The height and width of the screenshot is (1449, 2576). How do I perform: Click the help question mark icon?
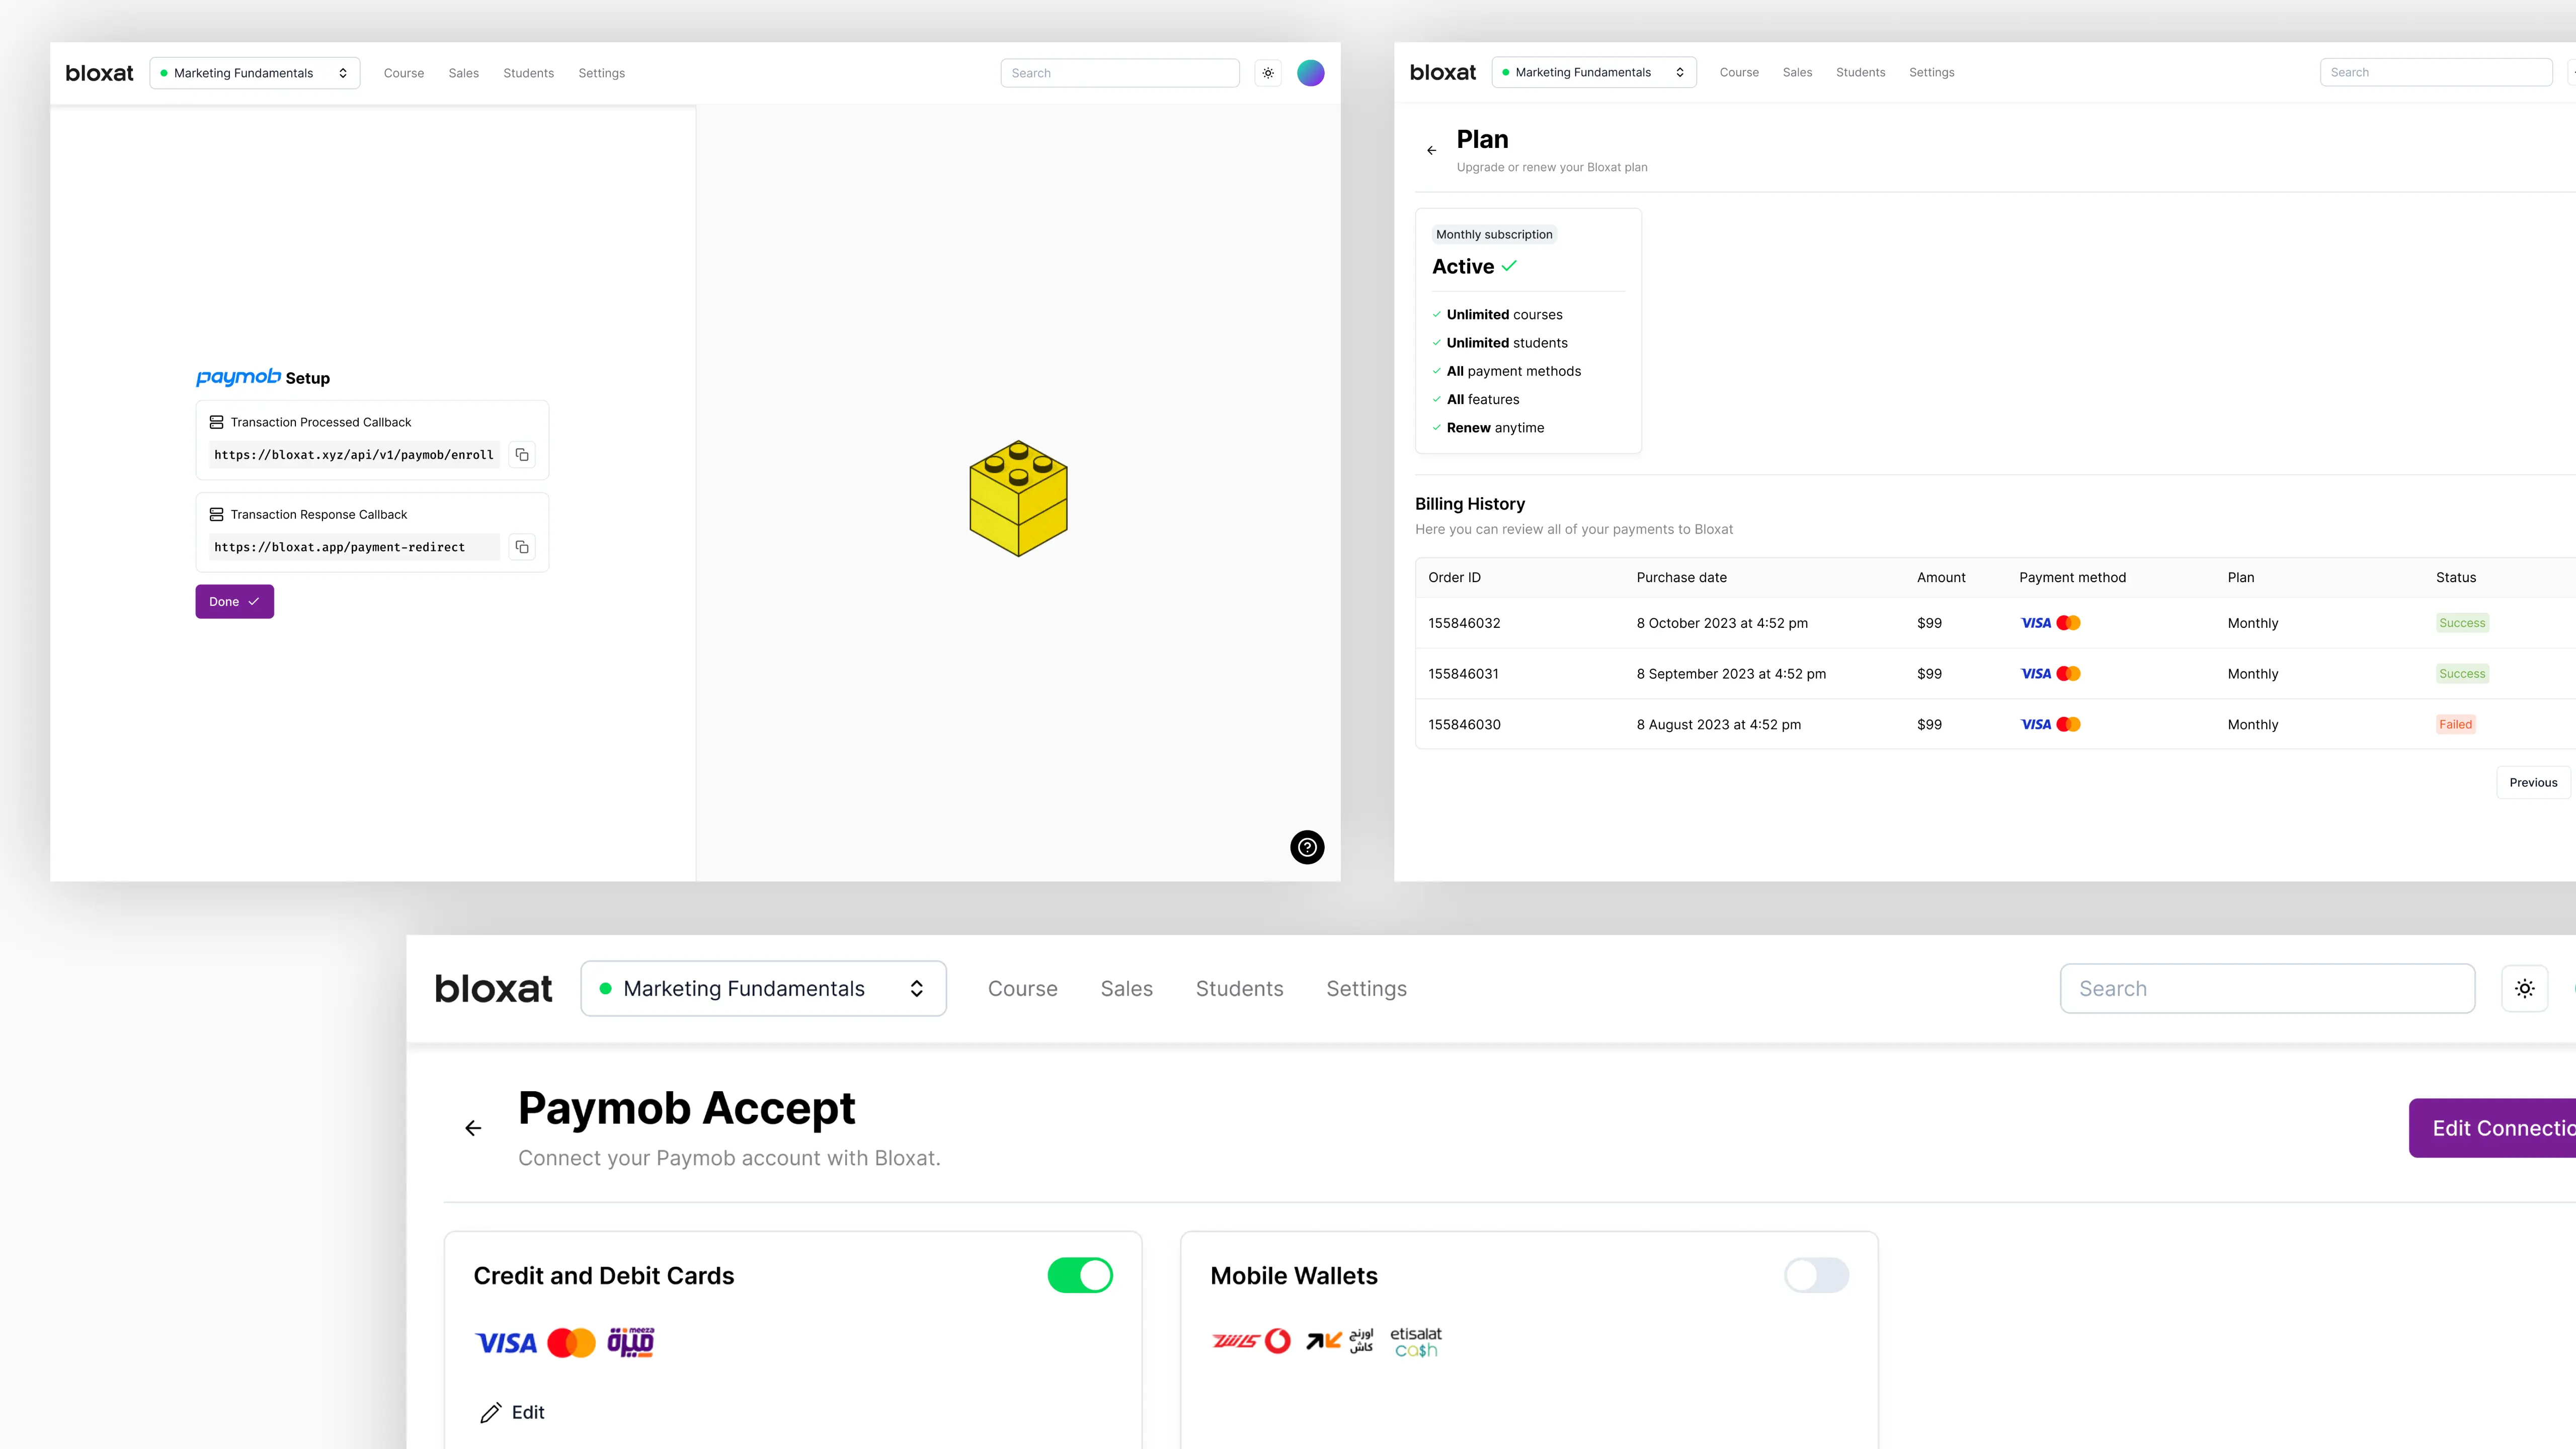click(x=1307, y=847)
